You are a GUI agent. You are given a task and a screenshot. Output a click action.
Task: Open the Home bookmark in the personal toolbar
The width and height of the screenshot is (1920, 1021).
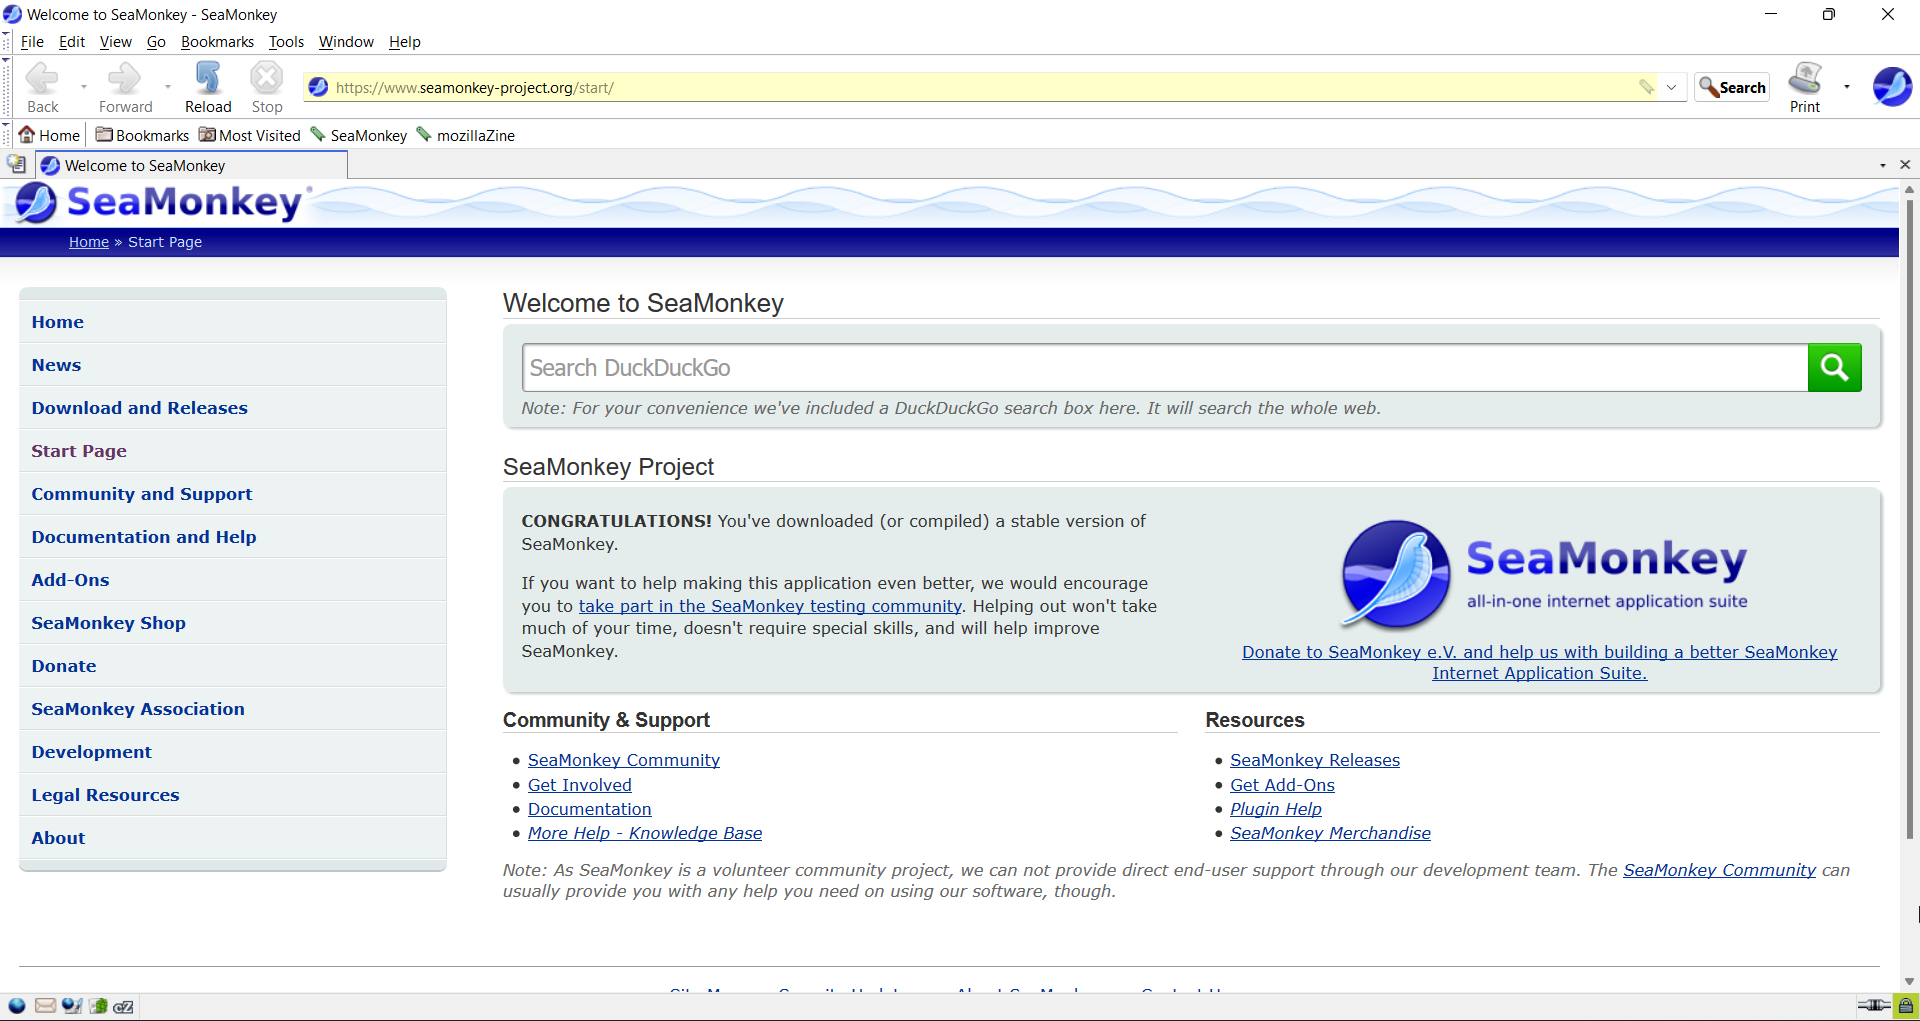point(49,135)
